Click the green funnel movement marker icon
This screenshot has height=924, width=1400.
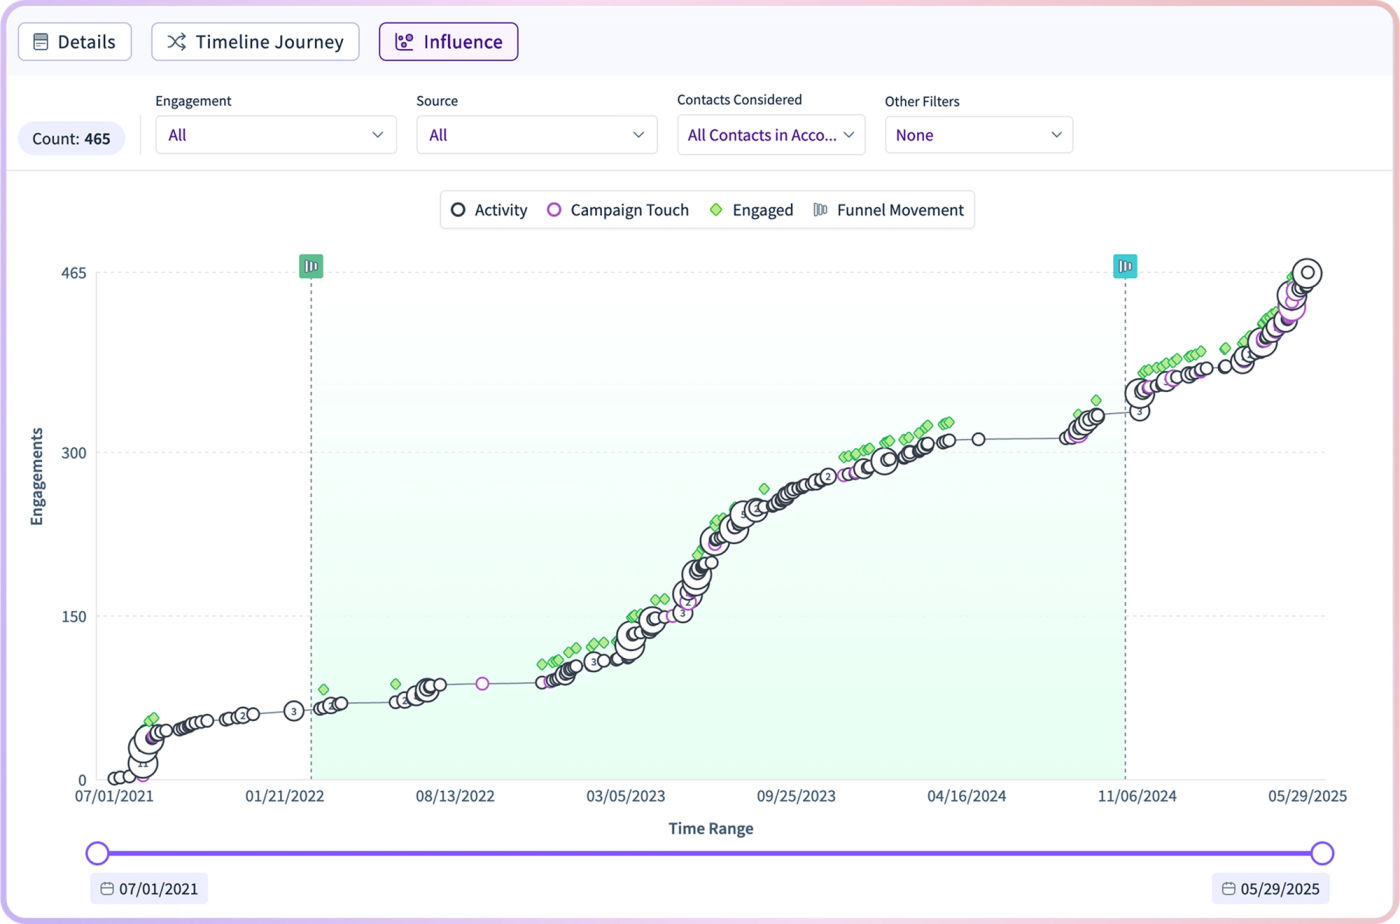311,266
